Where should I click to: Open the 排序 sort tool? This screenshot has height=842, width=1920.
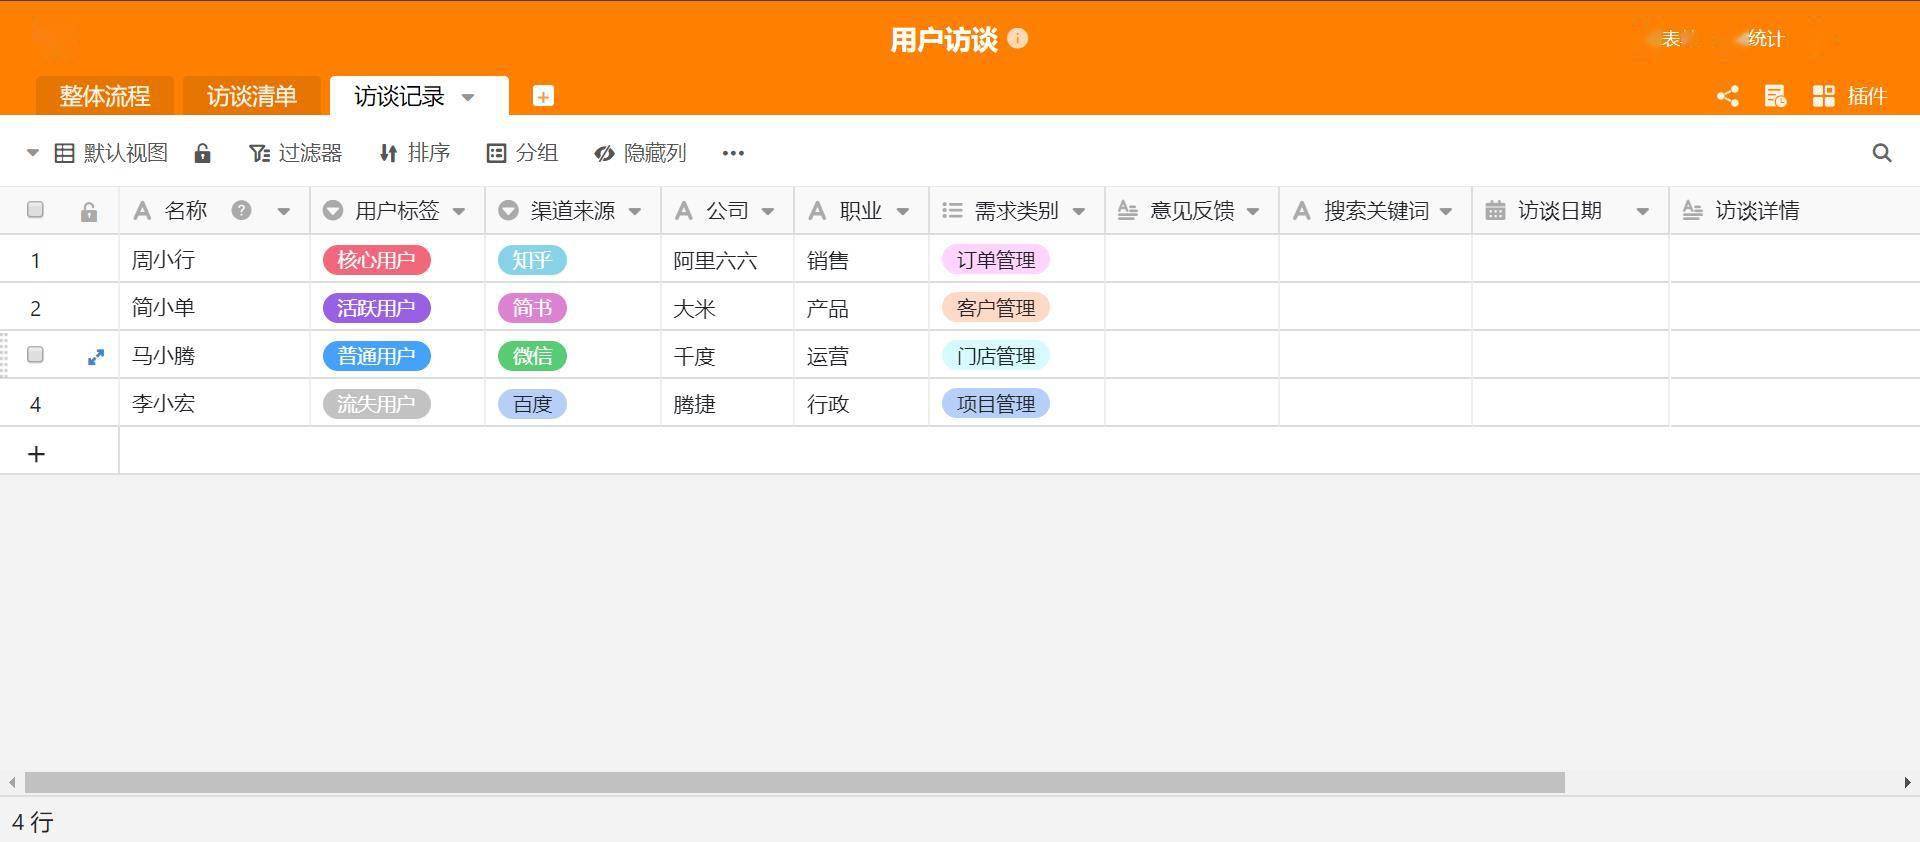(x=414, y=153)
